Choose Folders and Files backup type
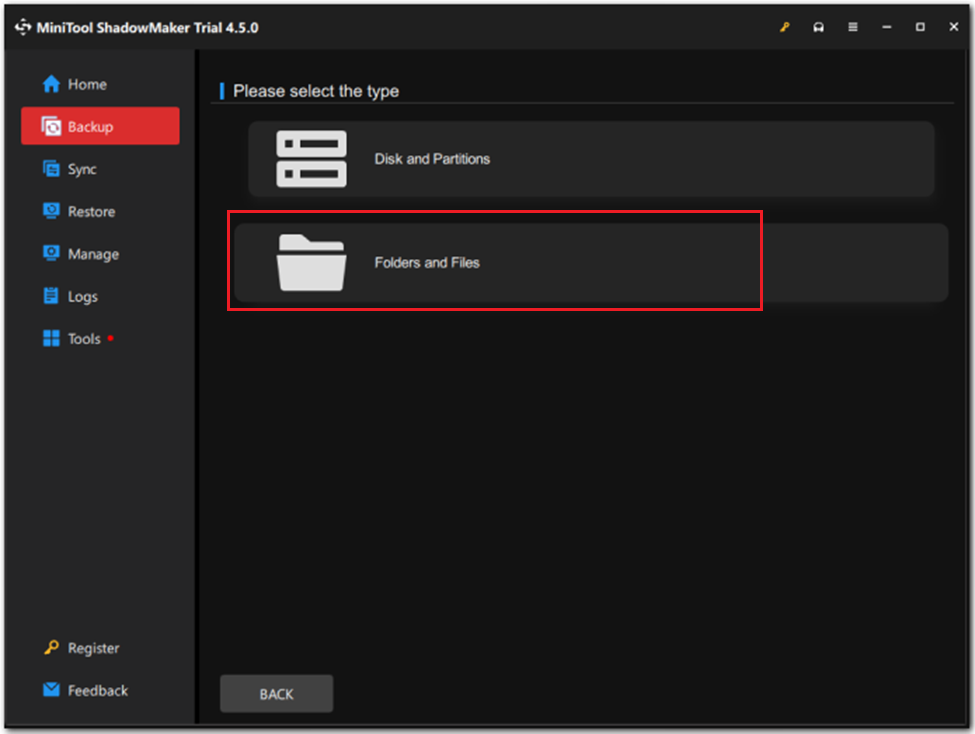Viewport: 975px width, 734px height. pos(494,262)
